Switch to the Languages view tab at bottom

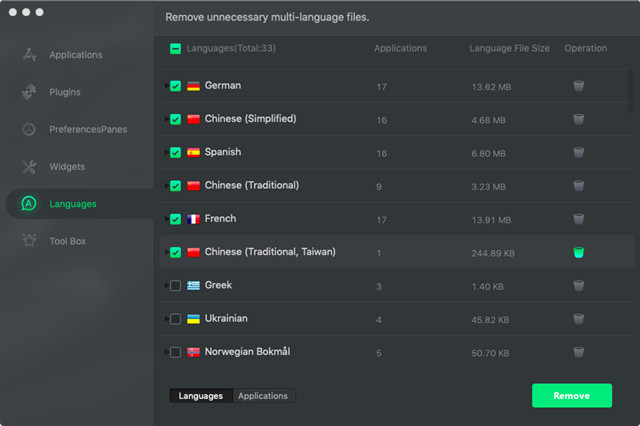click(201, 396)
